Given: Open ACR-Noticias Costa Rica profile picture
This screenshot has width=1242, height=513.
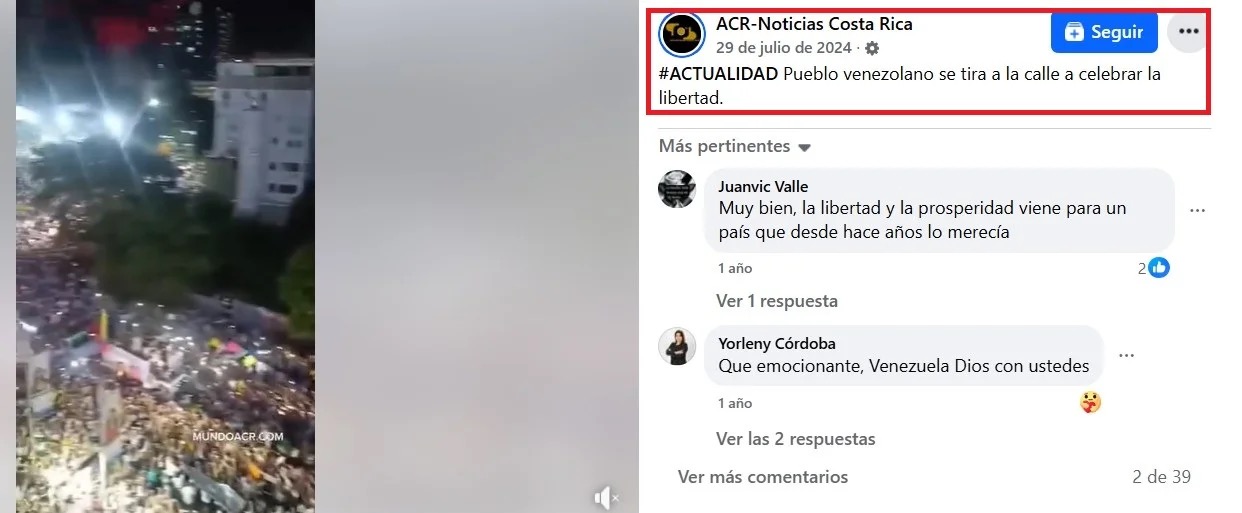Looking at the screenshot, I should [682, 34].
